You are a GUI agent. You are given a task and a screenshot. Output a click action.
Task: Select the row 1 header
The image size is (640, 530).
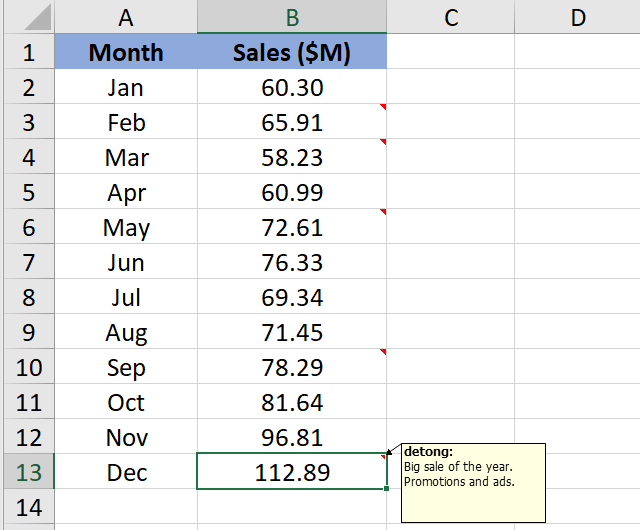(27, 52)
